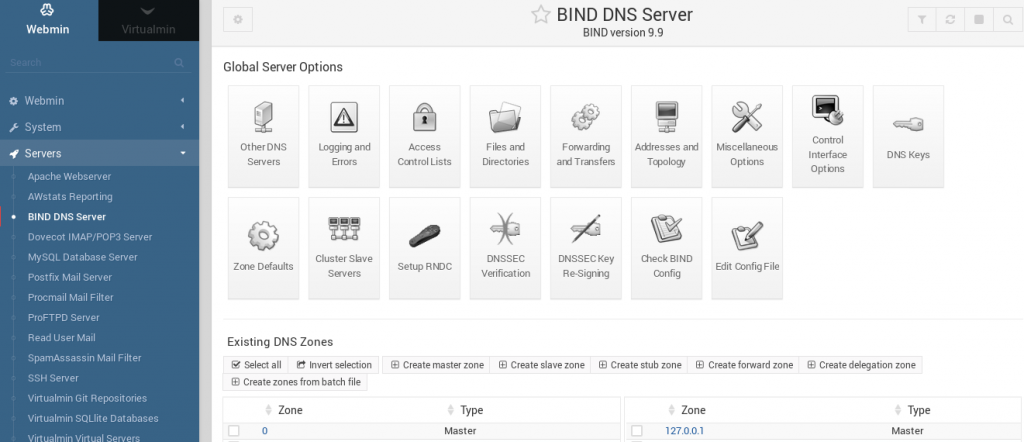Screen dimensions: 1024x442
Task: Open Apache Webserver in sidebar
Action: [x=69, y=176]
